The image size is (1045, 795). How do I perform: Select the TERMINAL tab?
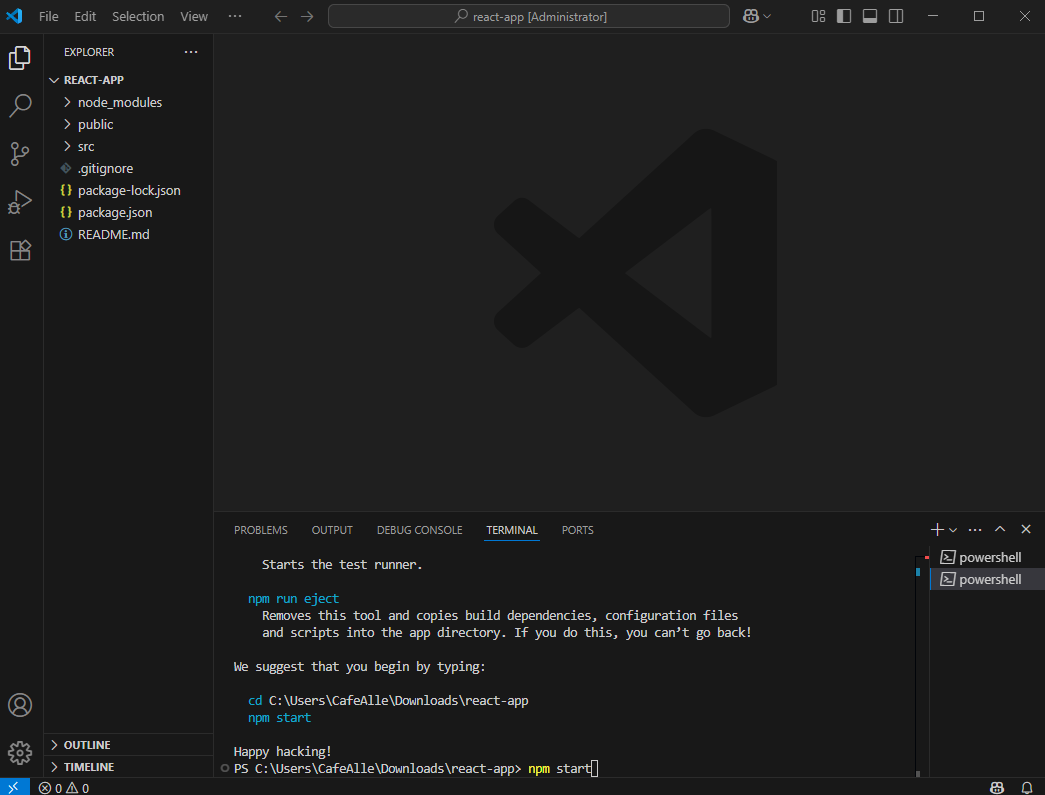point(511,530)
